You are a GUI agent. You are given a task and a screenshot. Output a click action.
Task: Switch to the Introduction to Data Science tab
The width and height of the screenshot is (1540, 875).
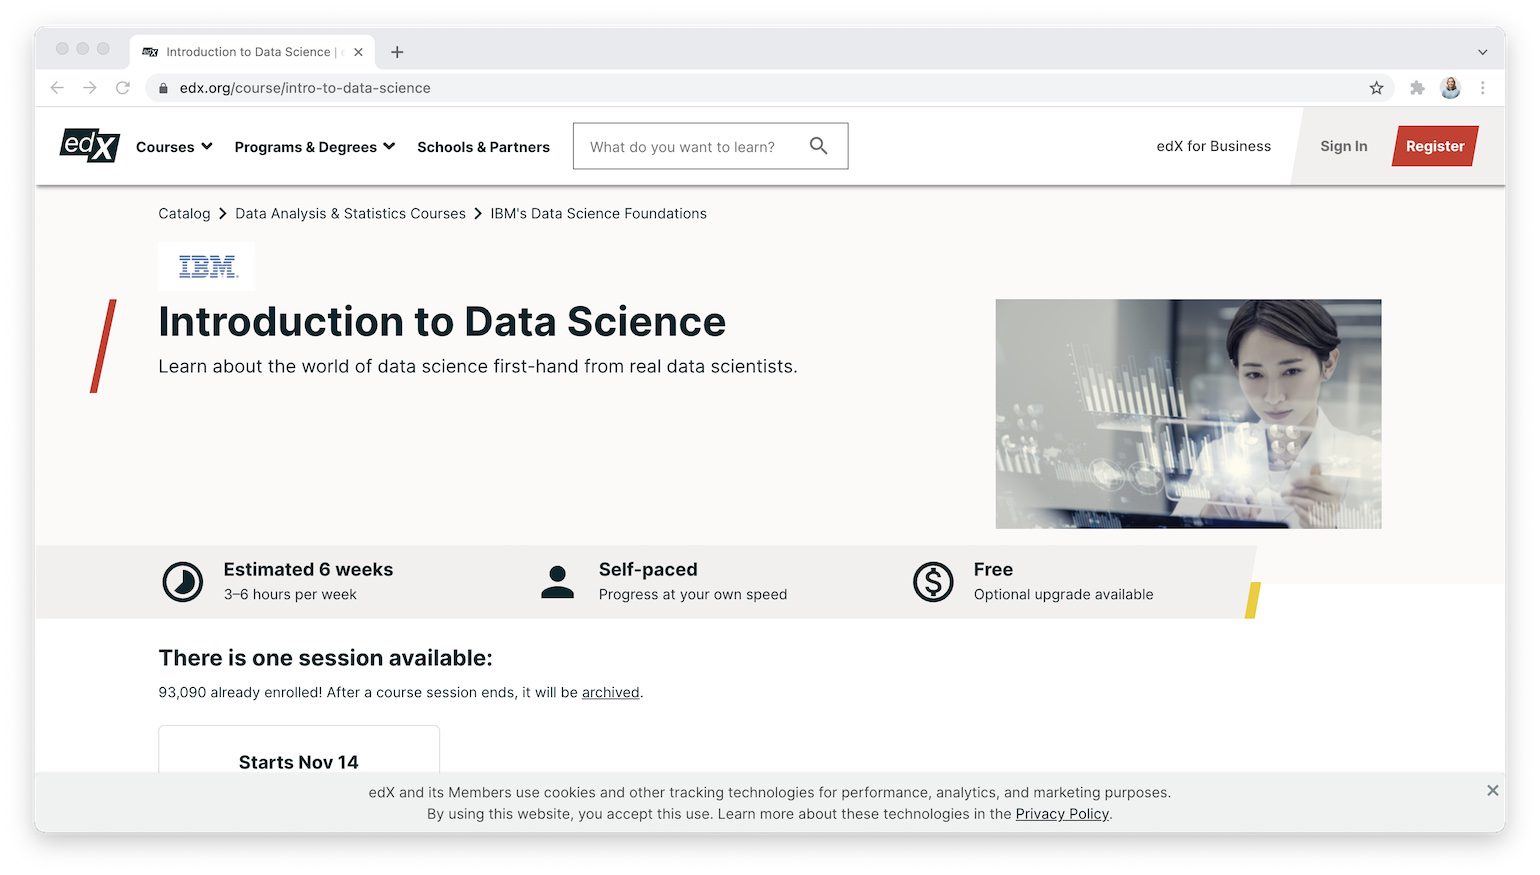pyautogui.click(x=250, y=51)
